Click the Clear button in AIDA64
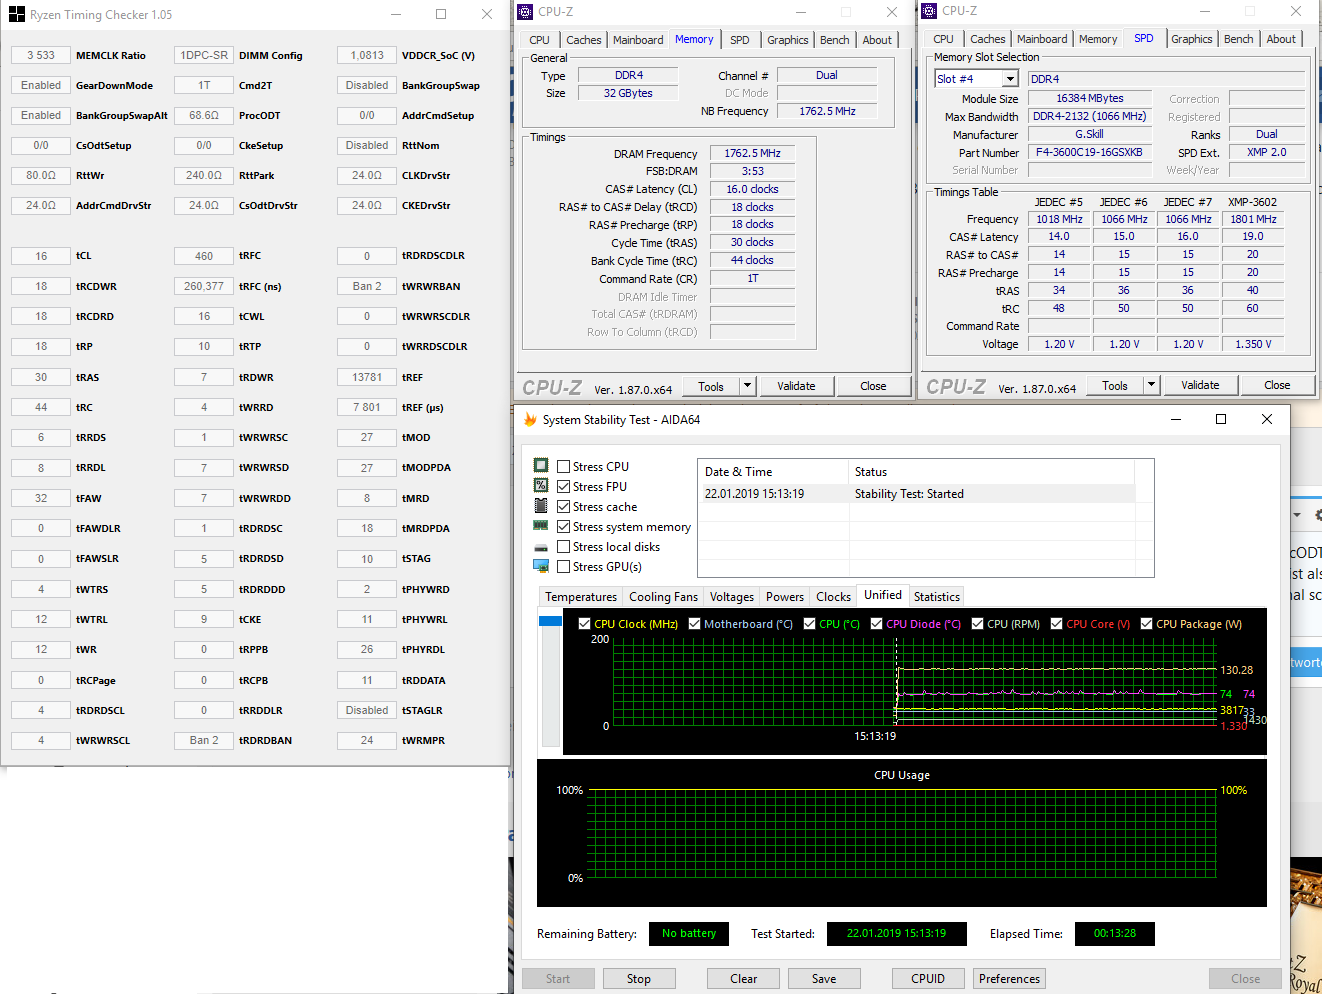The width and height of the screenshot is (1322, 994). coord(744,979)
